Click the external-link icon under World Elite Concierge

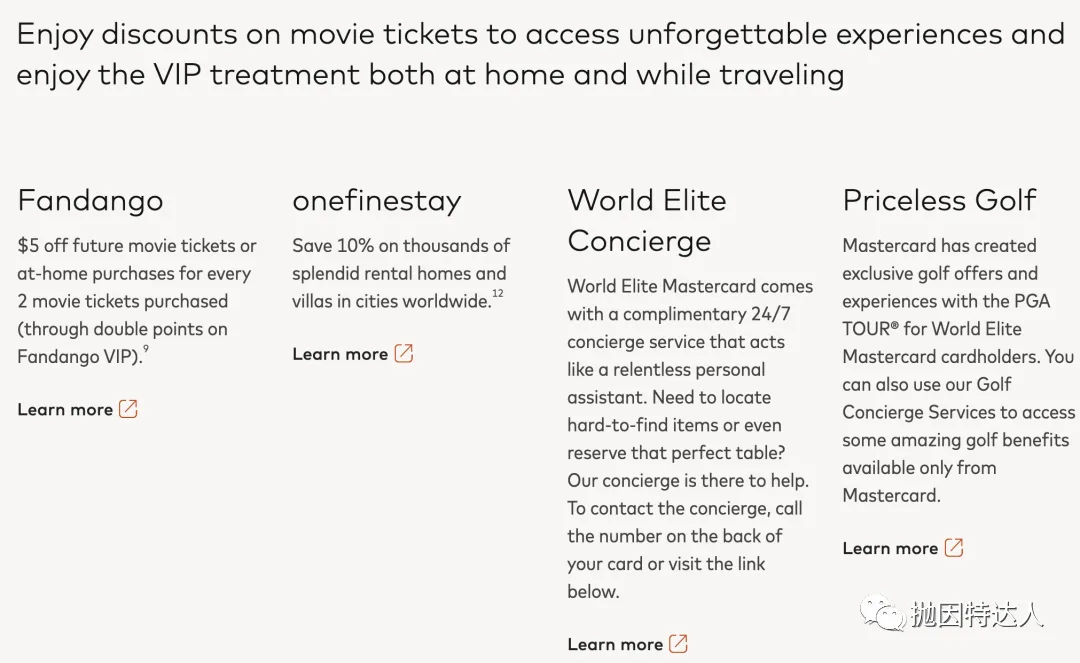click(678, 644)
